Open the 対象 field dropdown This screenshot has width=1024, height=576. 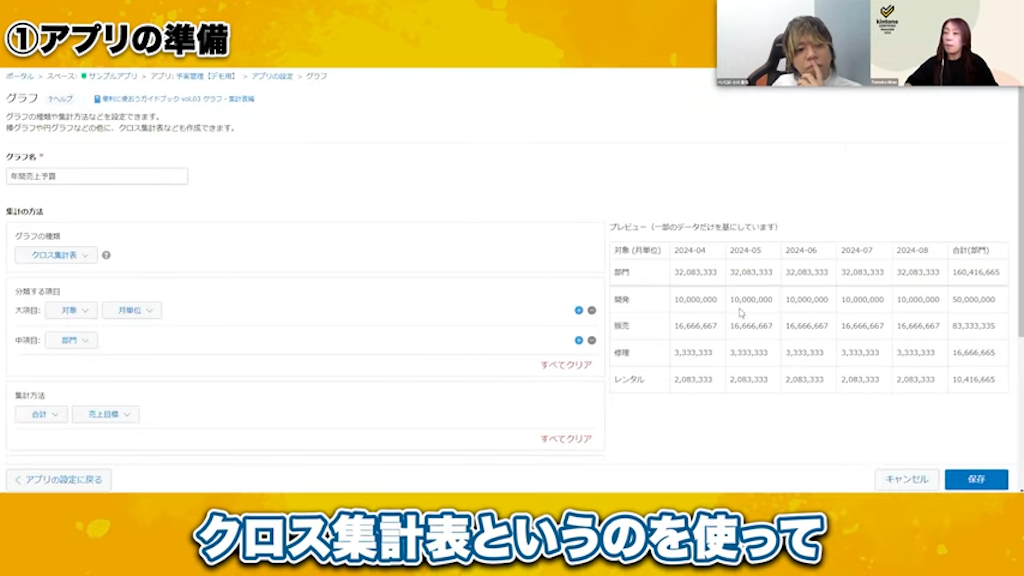pyautogui.click(x=71, y=311)
